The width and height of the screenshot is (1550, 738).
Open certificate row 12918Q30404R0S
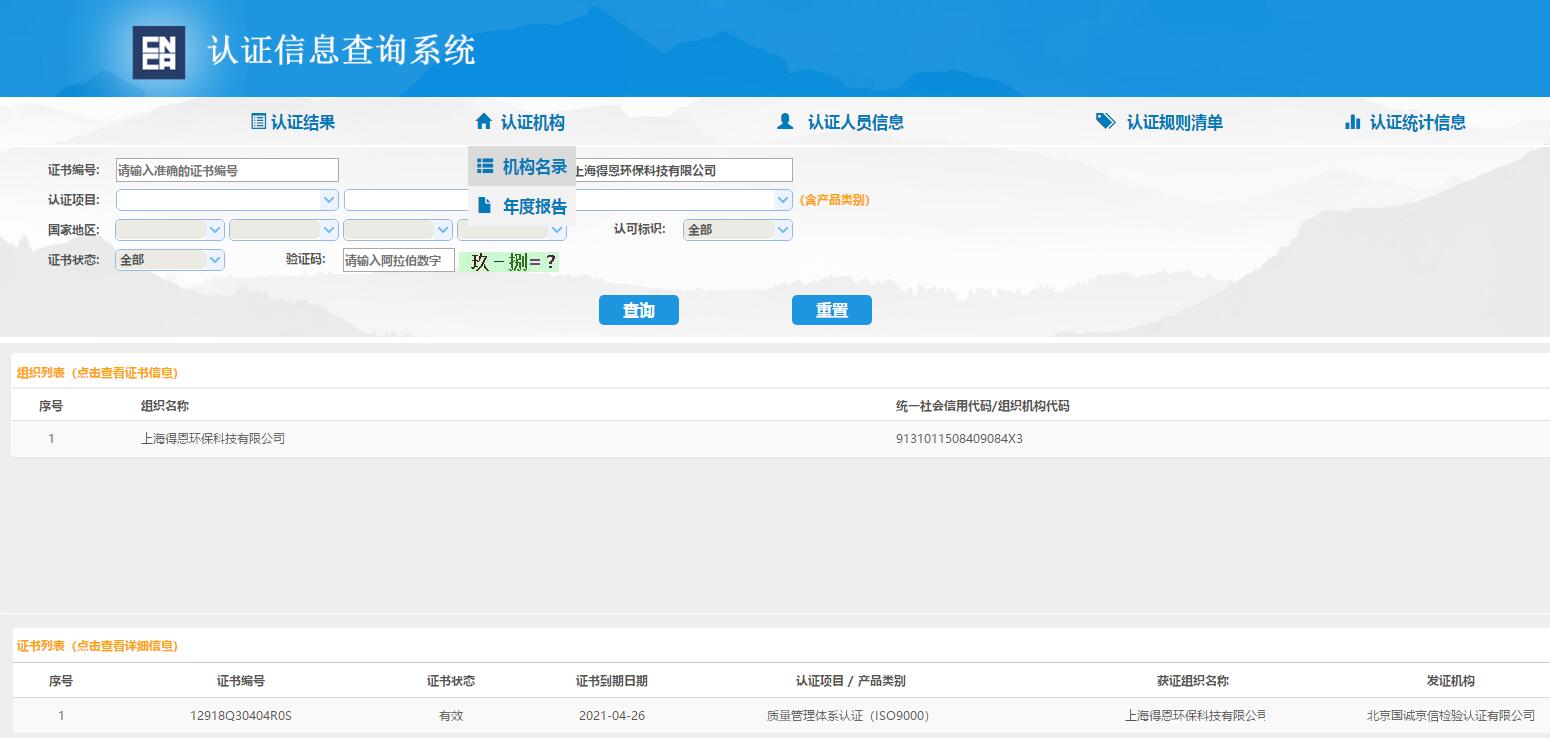[240, 716]
